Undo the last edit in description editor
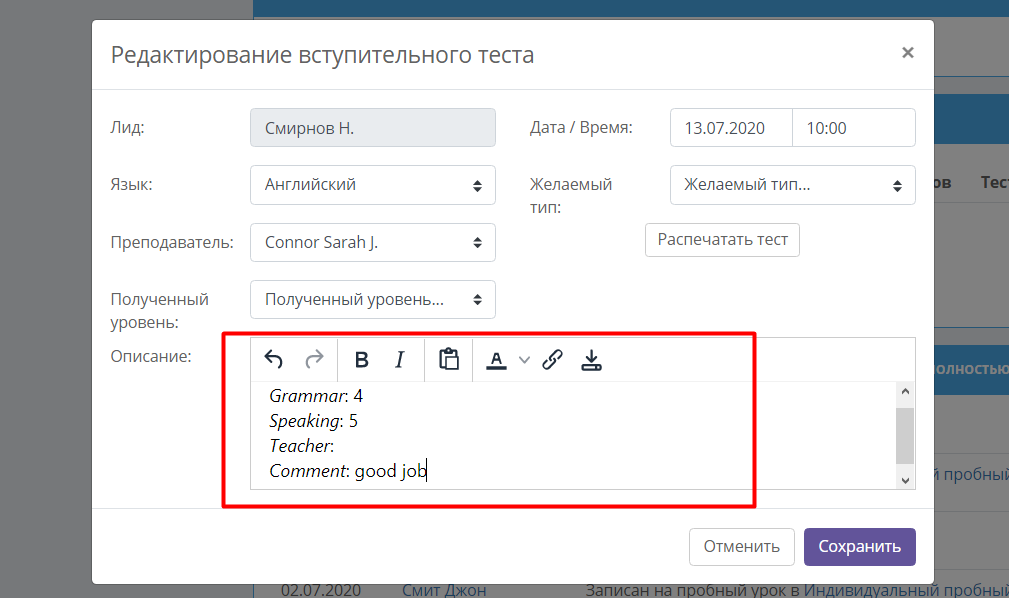 tap(273, 359)
